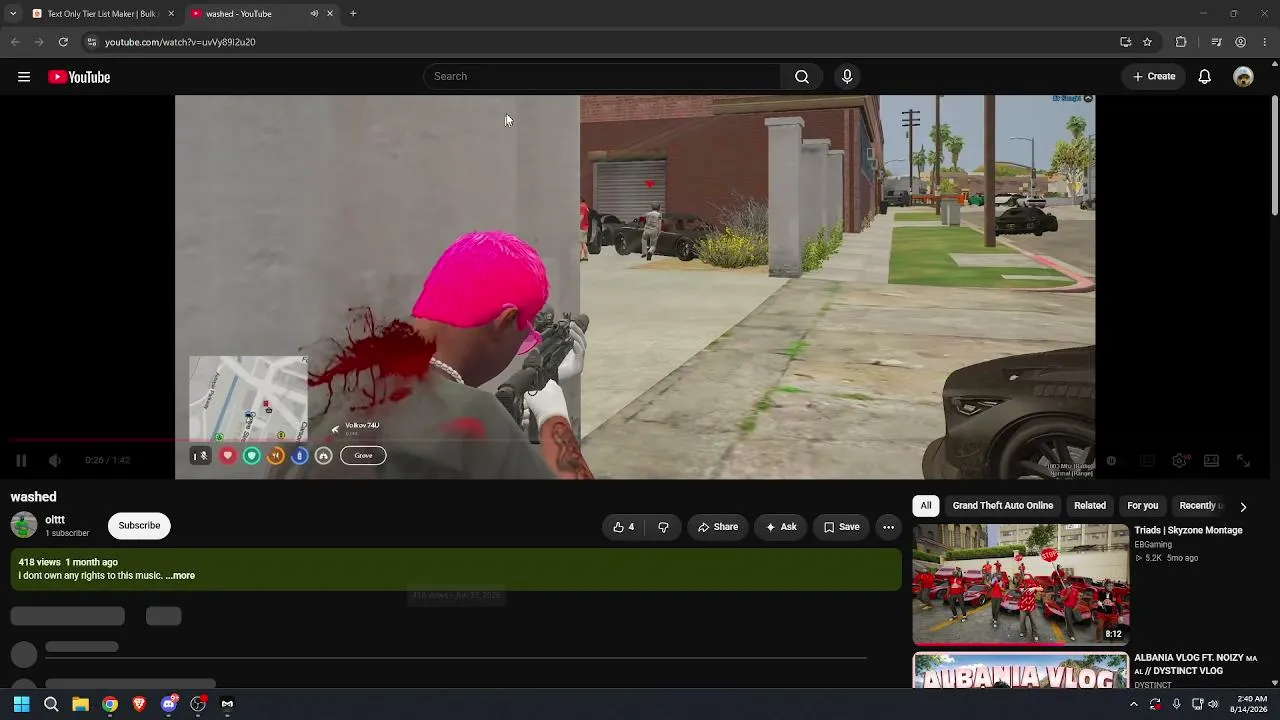Viewport: 1280px width, 720px height.
Task: Close the washed - YouTube tab
Action: pos(330,14)
